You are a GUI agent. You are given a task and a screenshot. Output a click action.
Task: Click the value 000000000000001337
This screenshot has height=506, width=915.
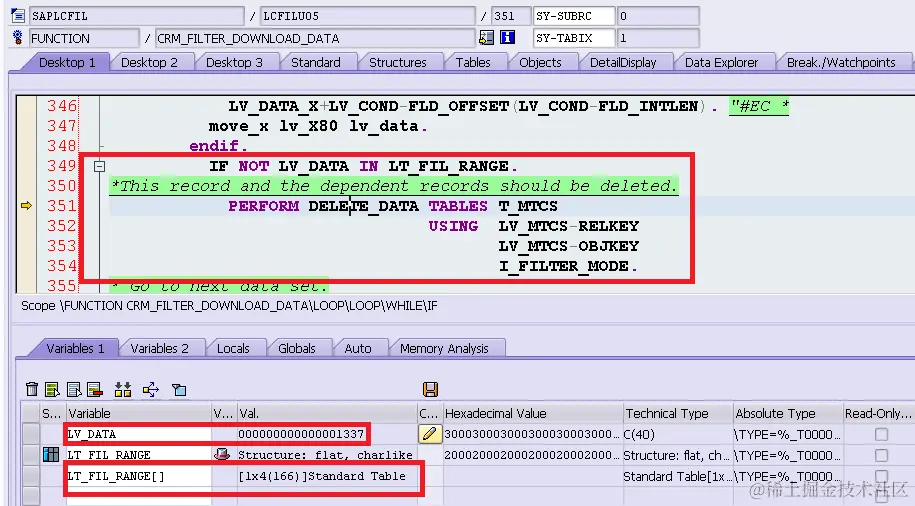pos(301,434)
